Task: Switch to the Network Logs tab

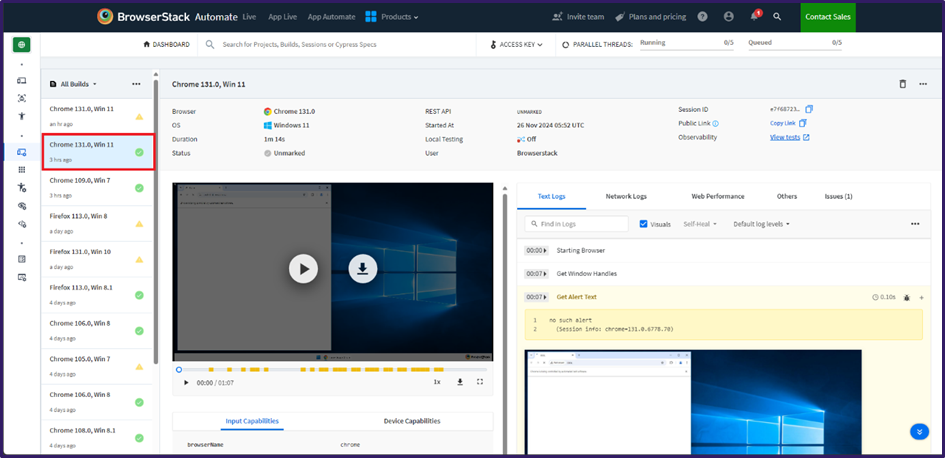Action: [x=625, y=197]
